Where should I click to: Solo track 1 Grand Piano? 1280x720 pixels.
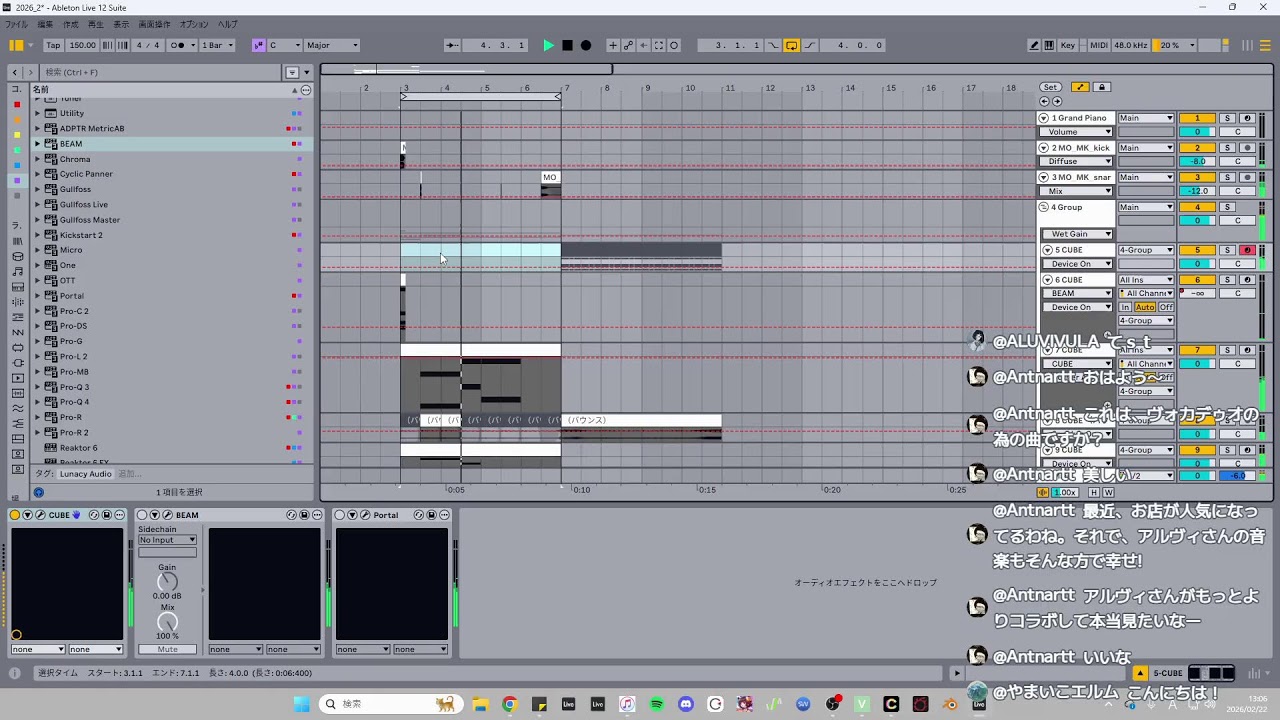pyautogui.click(x=1228, y=118)
